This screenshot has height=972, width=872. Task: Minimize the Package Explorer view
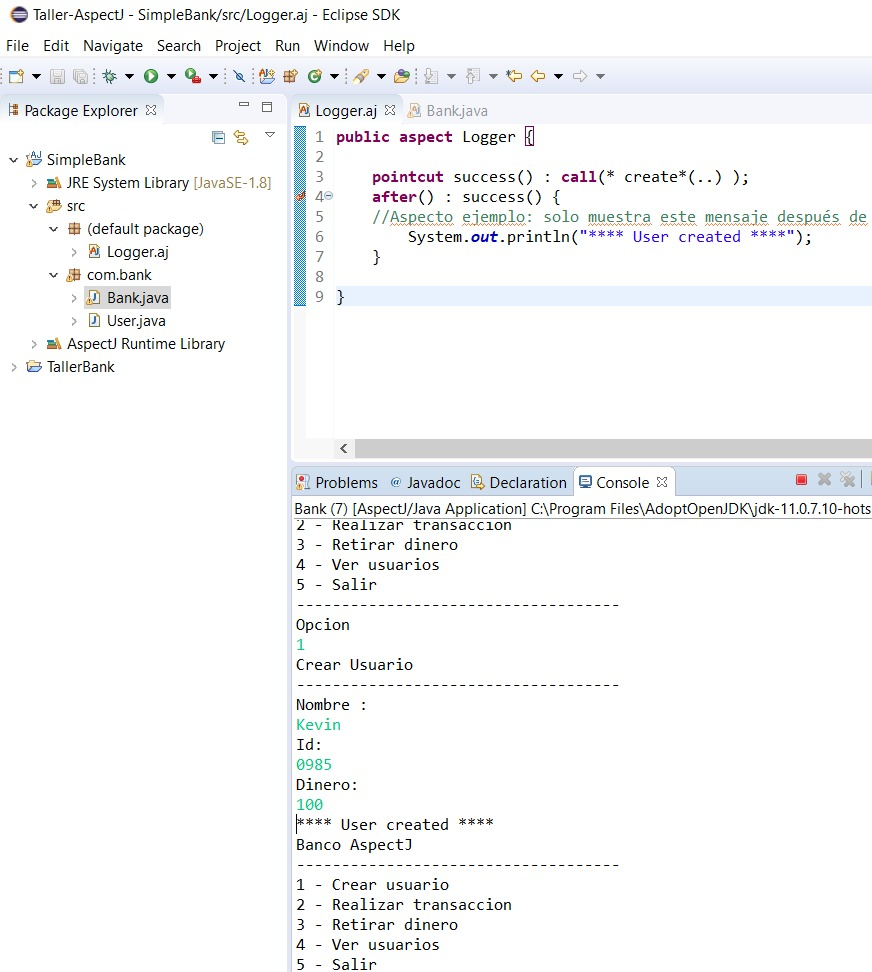coord(244,105)
